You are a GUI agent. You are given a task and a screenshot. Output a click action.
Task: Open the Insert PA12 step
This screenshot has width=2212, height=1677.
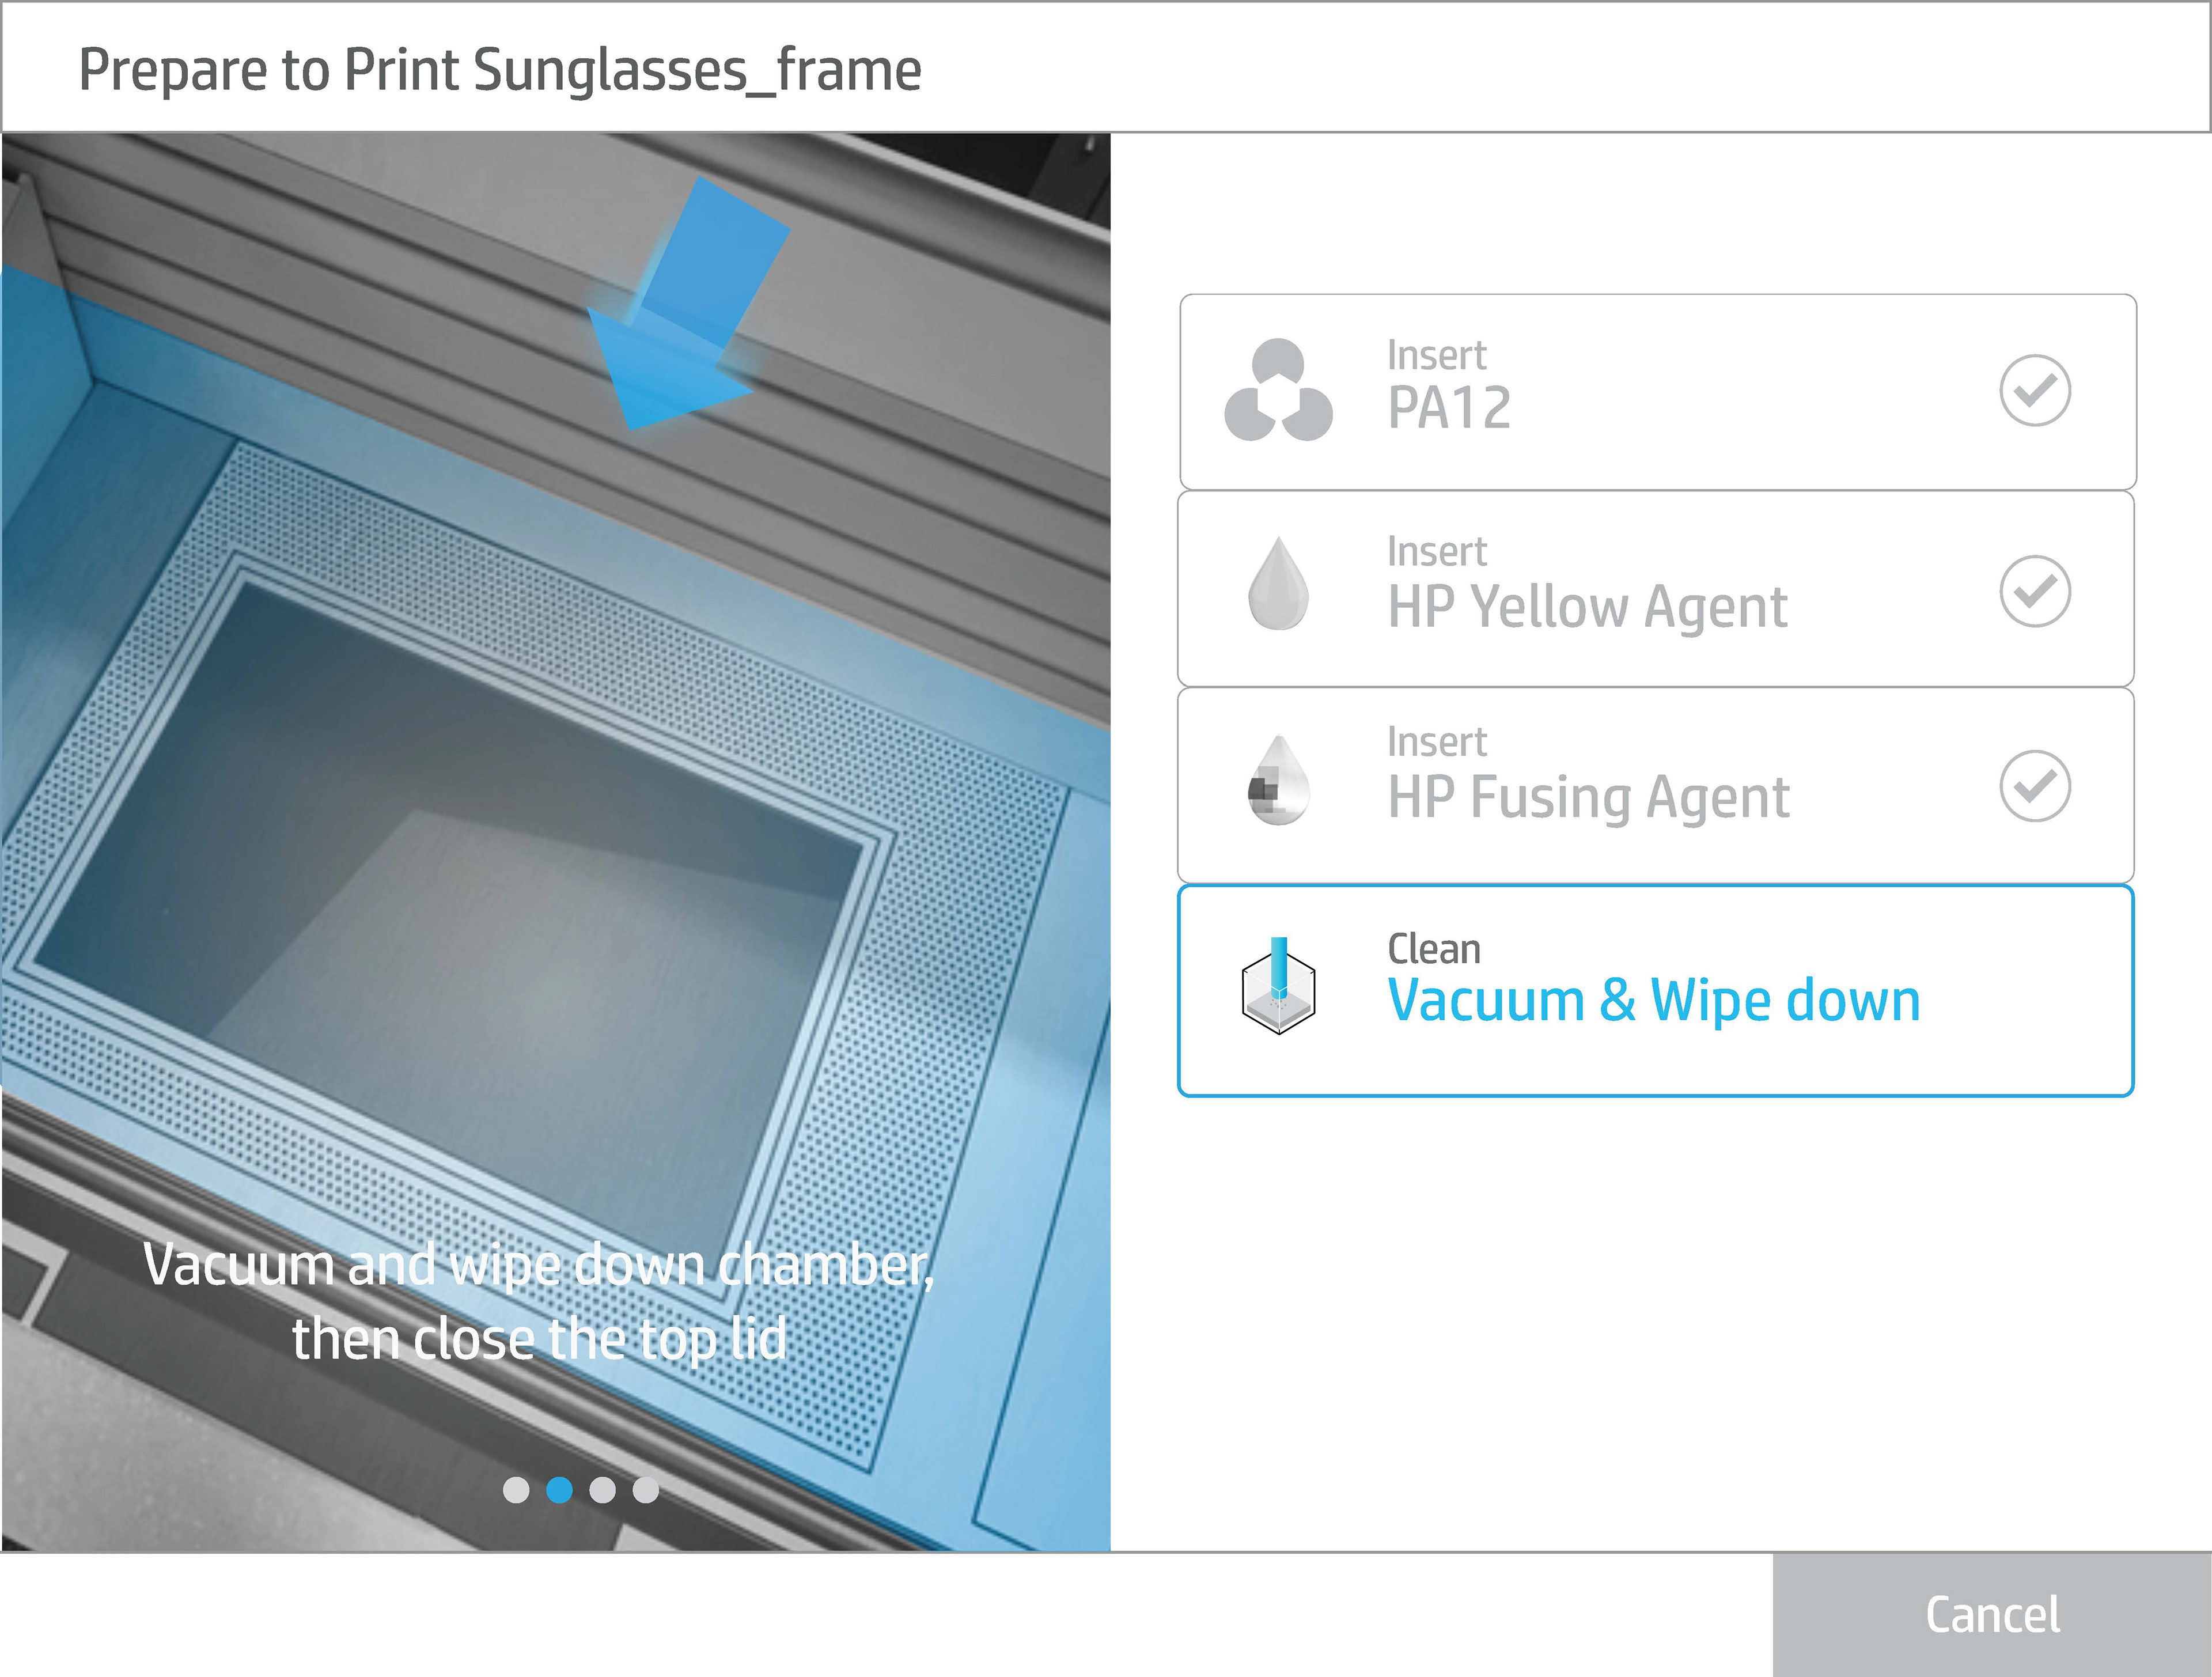tap(1658, 392)
